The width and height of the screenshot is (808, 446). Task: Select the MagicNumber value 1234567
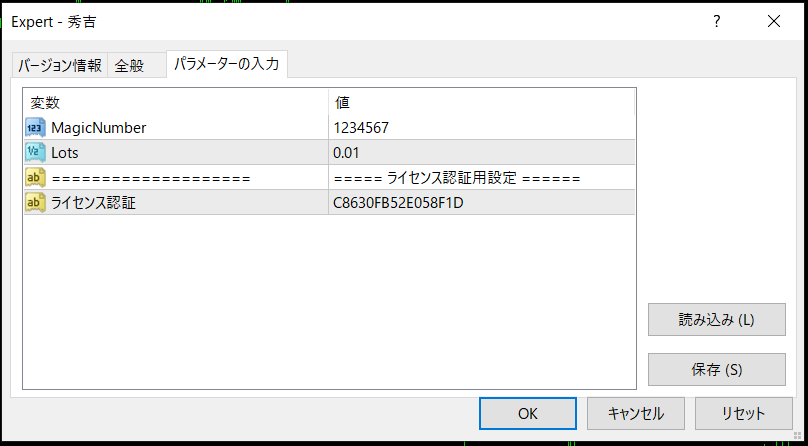pos(362,128)
